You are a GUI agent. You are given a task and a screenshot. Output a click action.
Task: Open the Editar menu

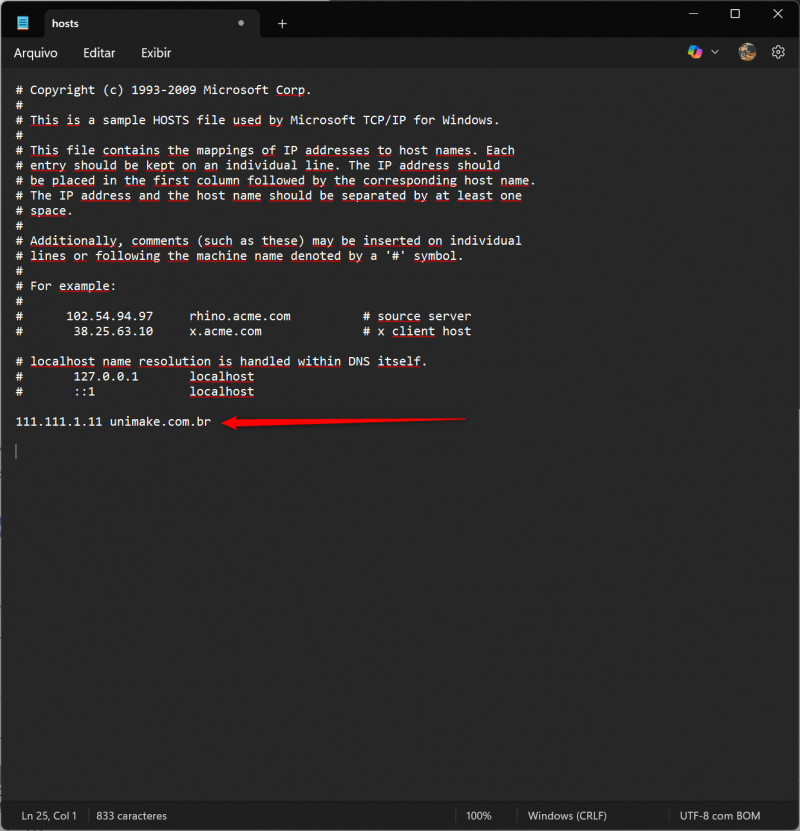[x=98, y=52]
